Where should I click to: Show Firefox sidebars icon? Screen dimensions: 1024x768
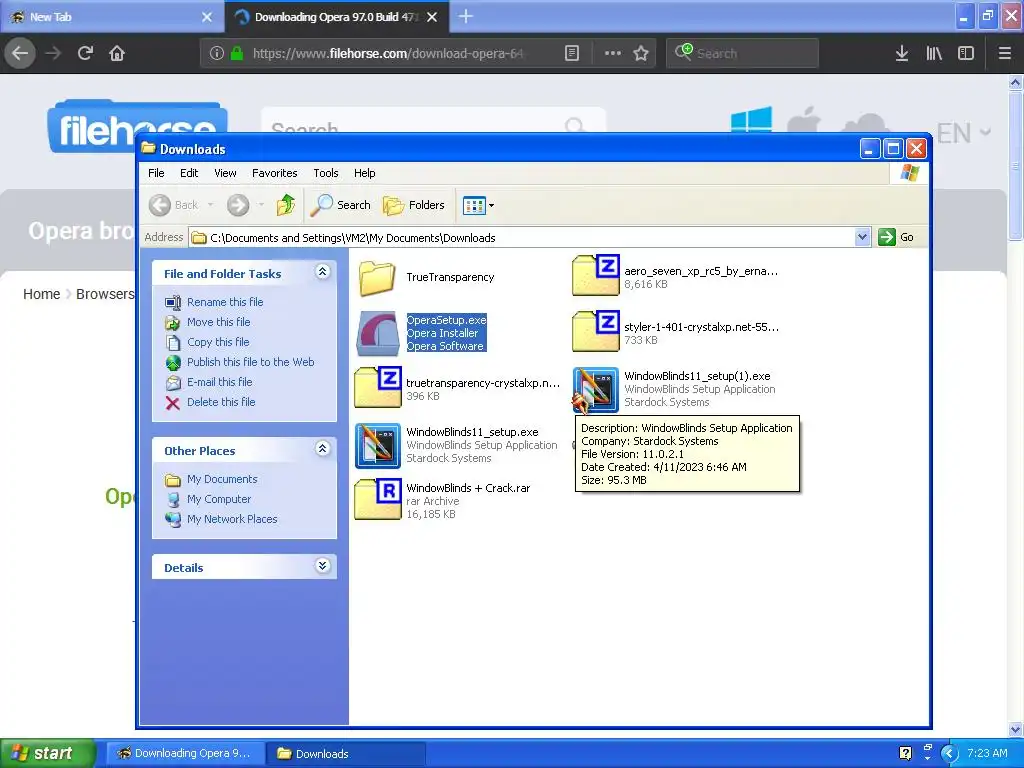click(x=966, y=53)
